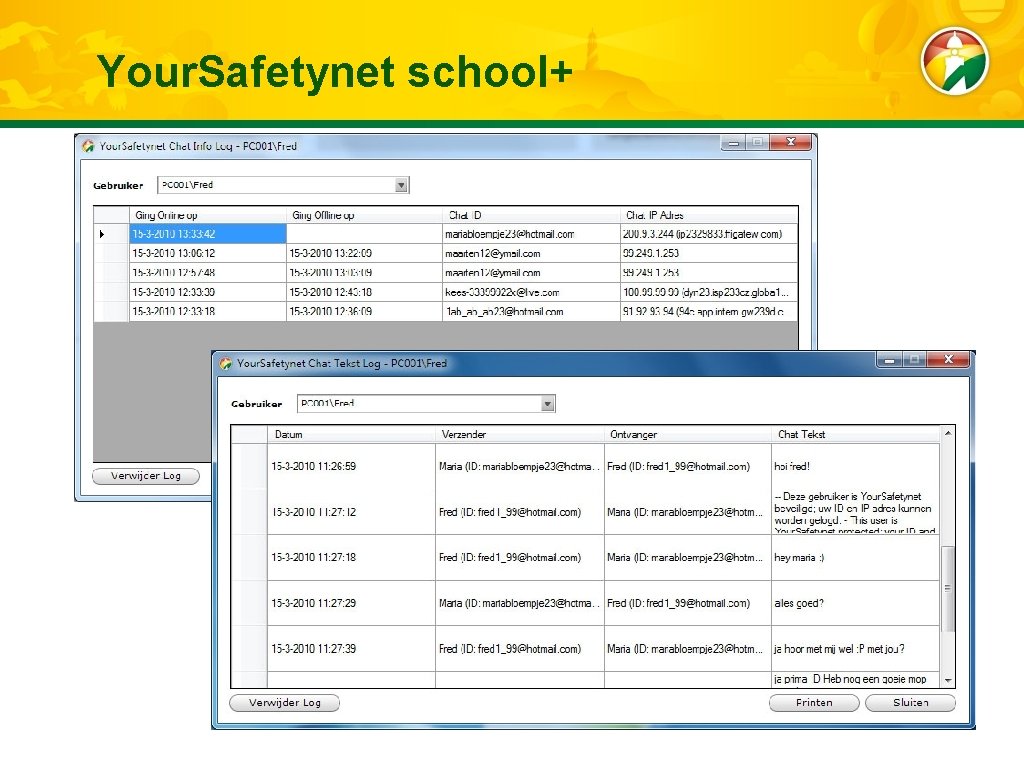Select chat log entry dated 15-3-2010 11:27:39
This screenshot has width=1024, height=768.
(351, 649)
